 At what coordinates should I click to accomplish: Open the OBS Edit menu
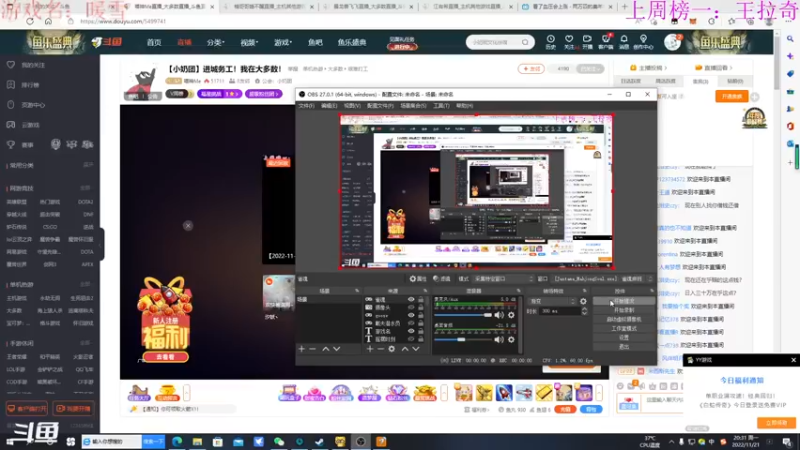[x=329, y=106]
